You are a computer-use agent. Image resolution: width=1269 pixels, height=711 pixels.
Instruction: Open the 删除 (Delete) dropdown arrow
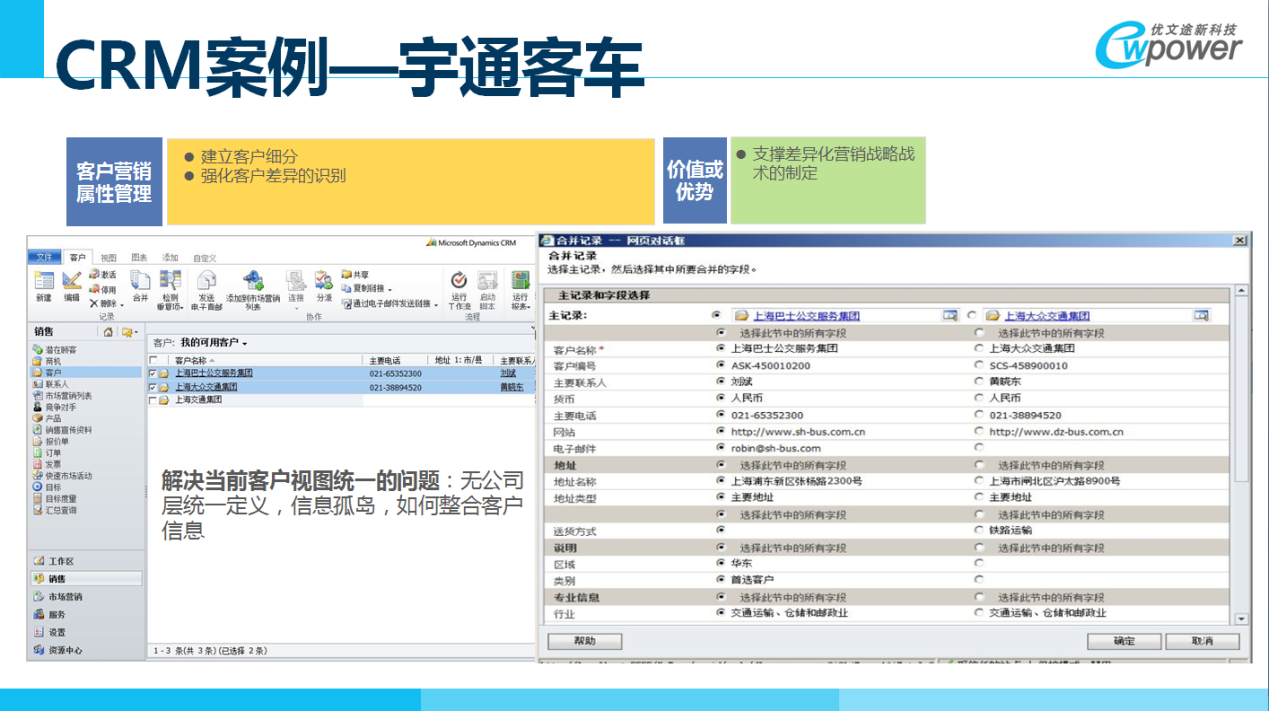click(121, 304)
